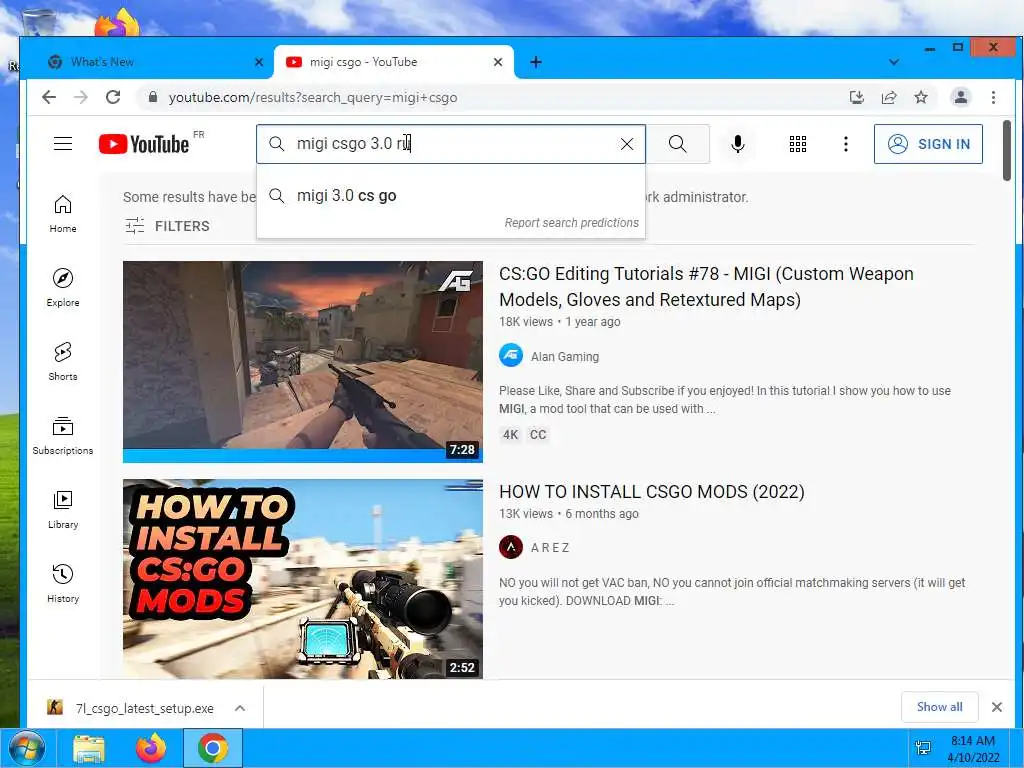
Task: Click Show all downloads
Action: [939, 707]
